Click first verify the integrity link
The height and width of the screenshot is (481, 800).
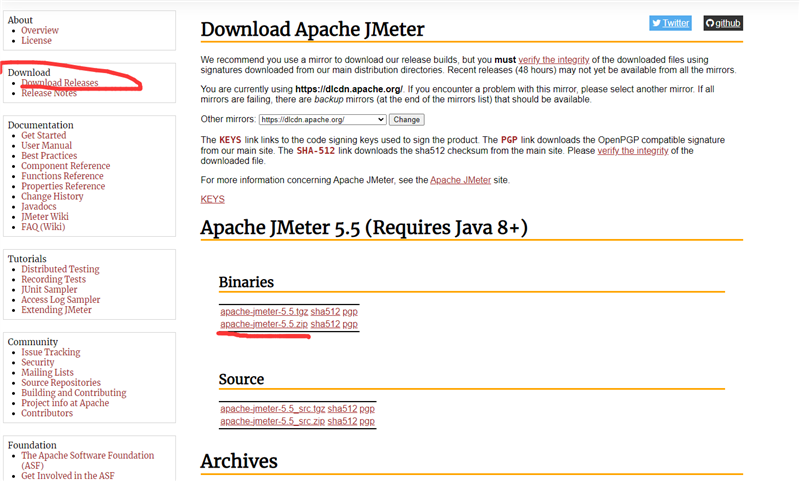pos(554,60)
